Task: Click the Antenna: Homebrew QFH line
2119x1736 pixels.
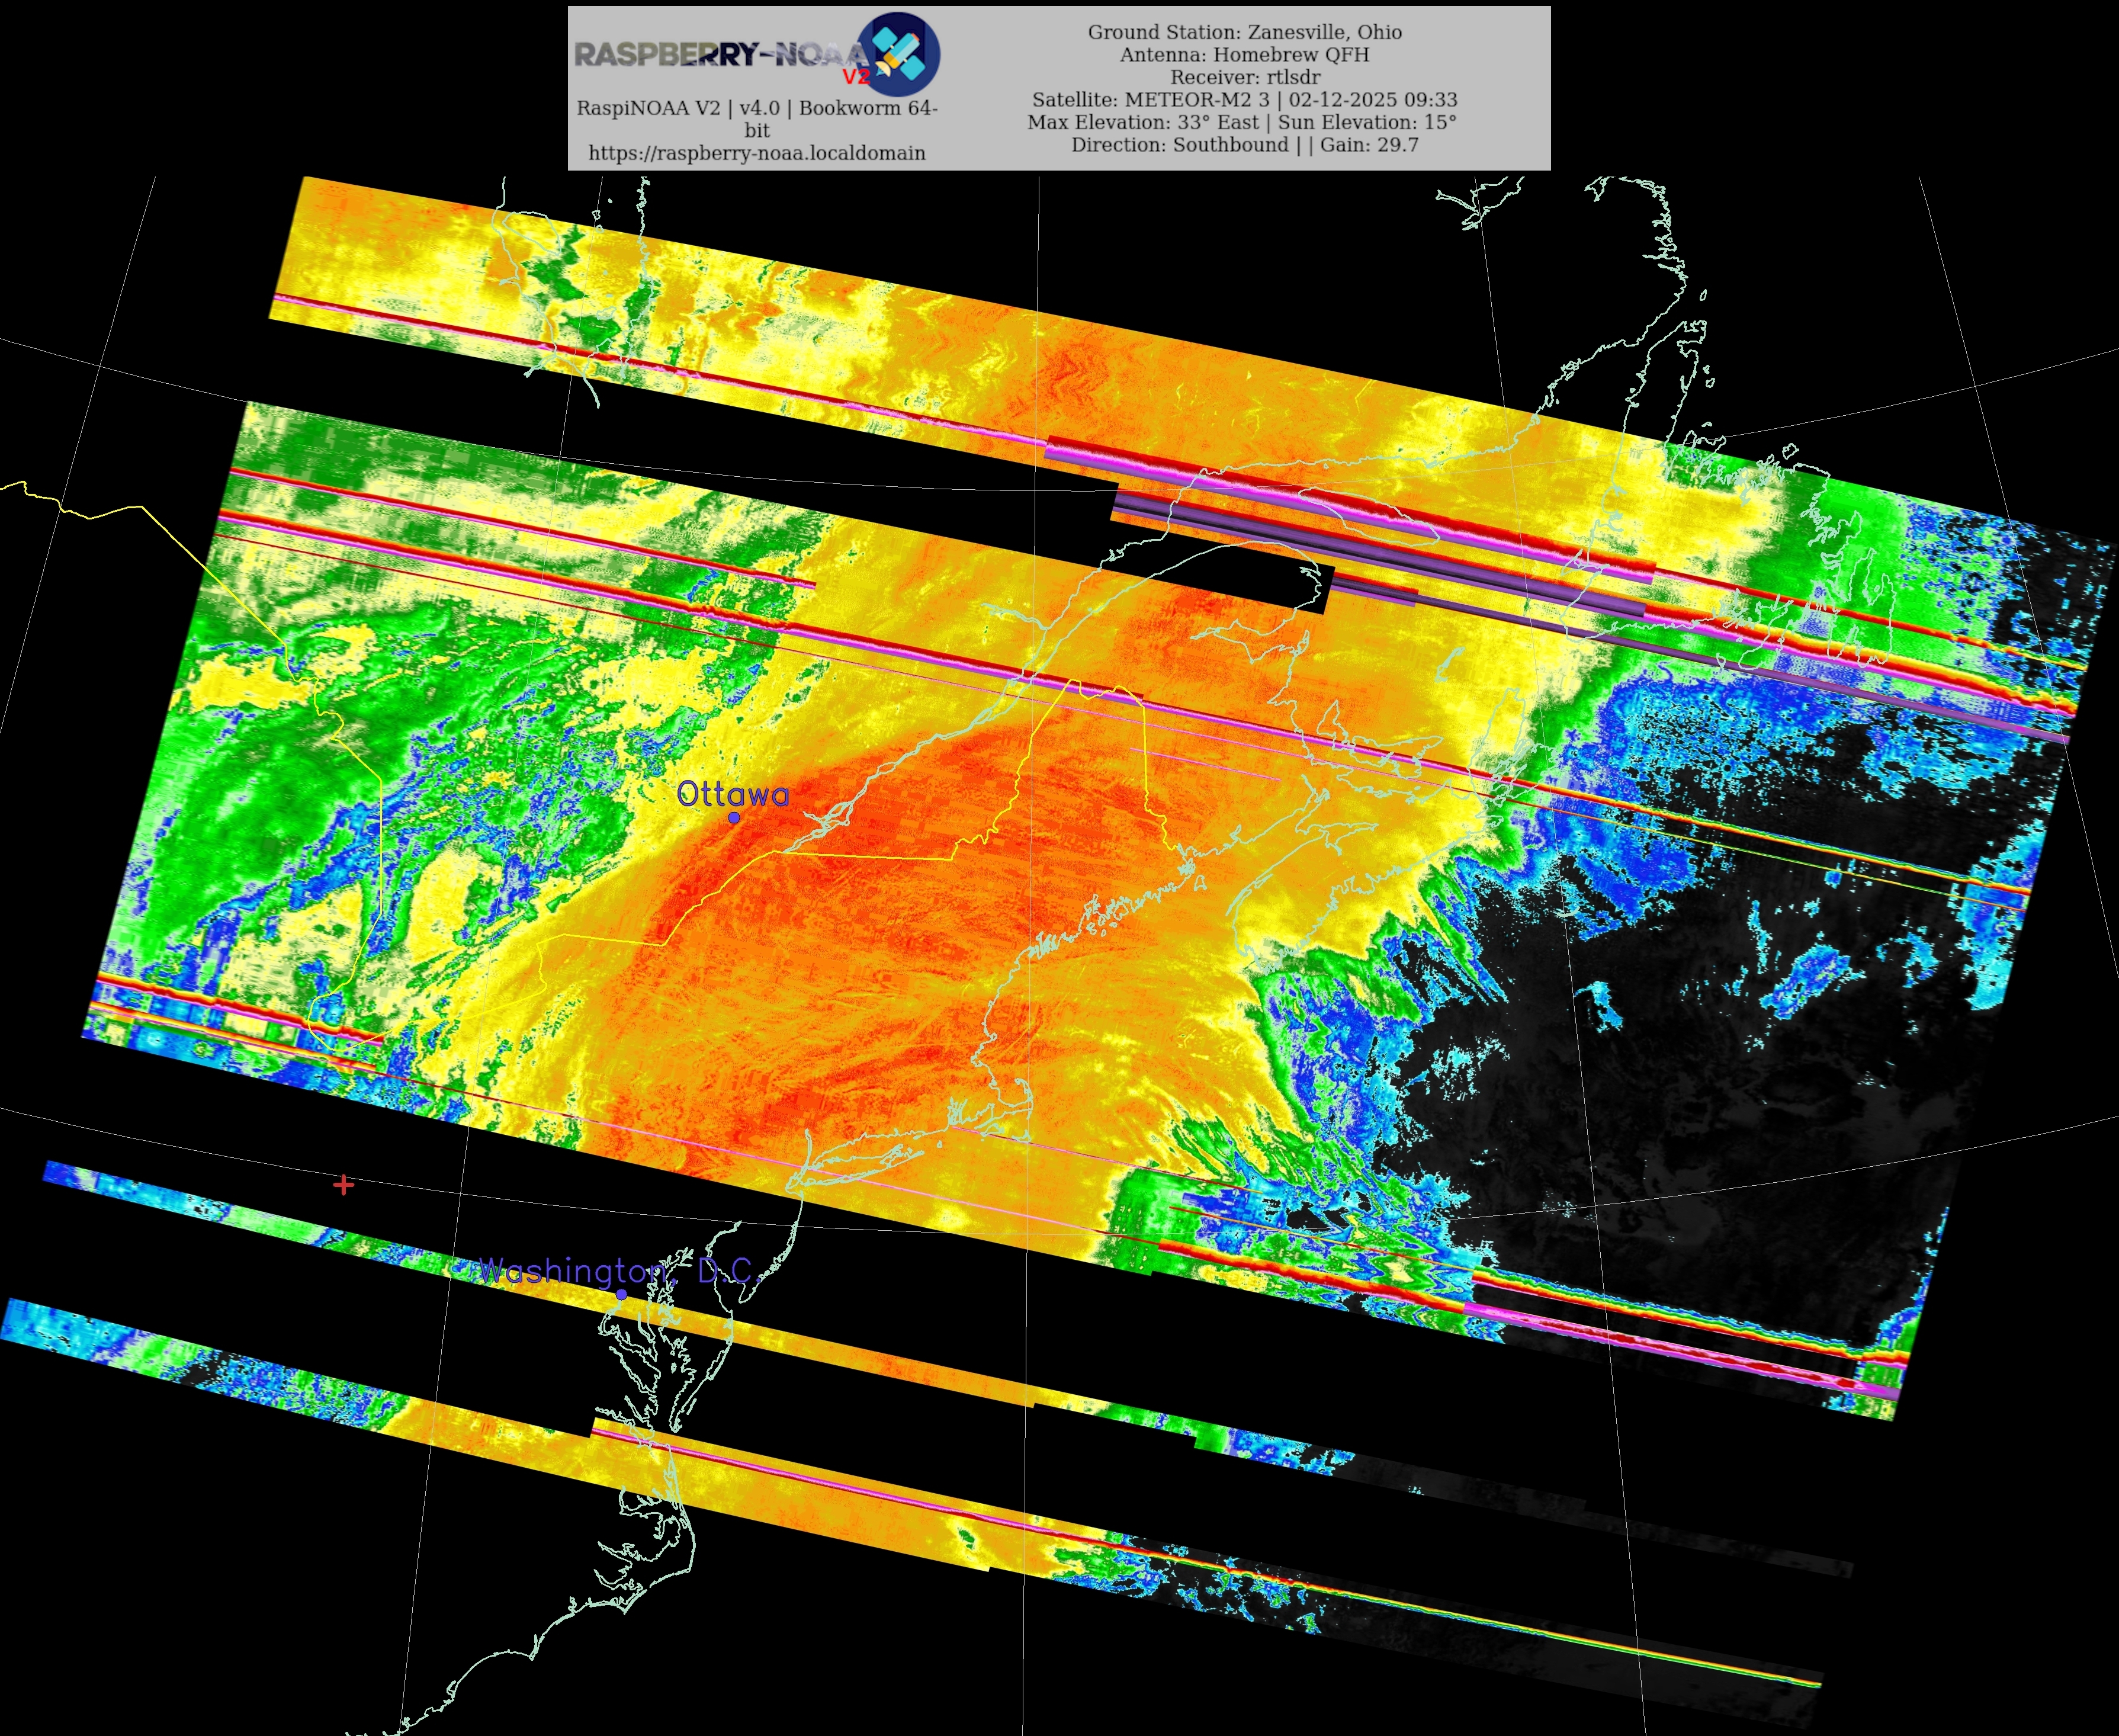Action: 1244,55
